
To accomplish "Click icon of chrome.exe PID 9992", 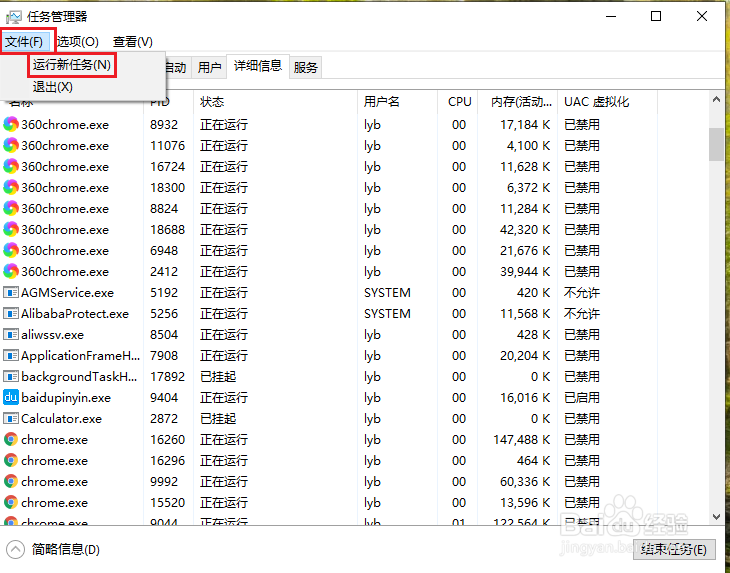I will click(x=11, y=481).
